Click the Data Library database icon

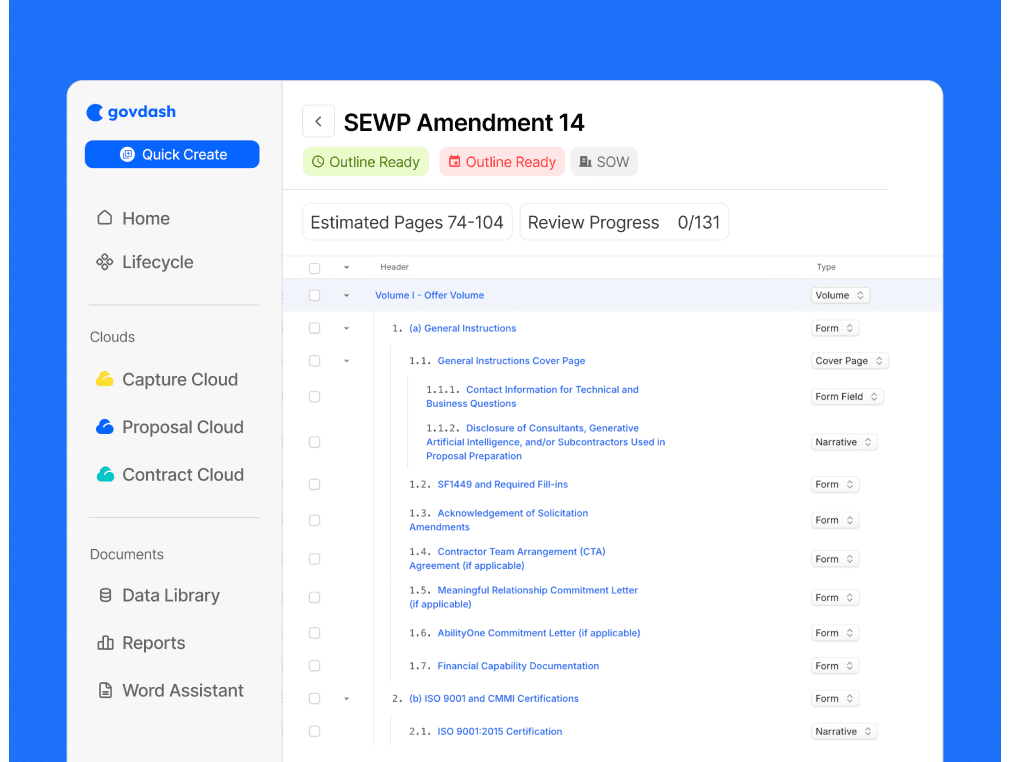point(105,595)
